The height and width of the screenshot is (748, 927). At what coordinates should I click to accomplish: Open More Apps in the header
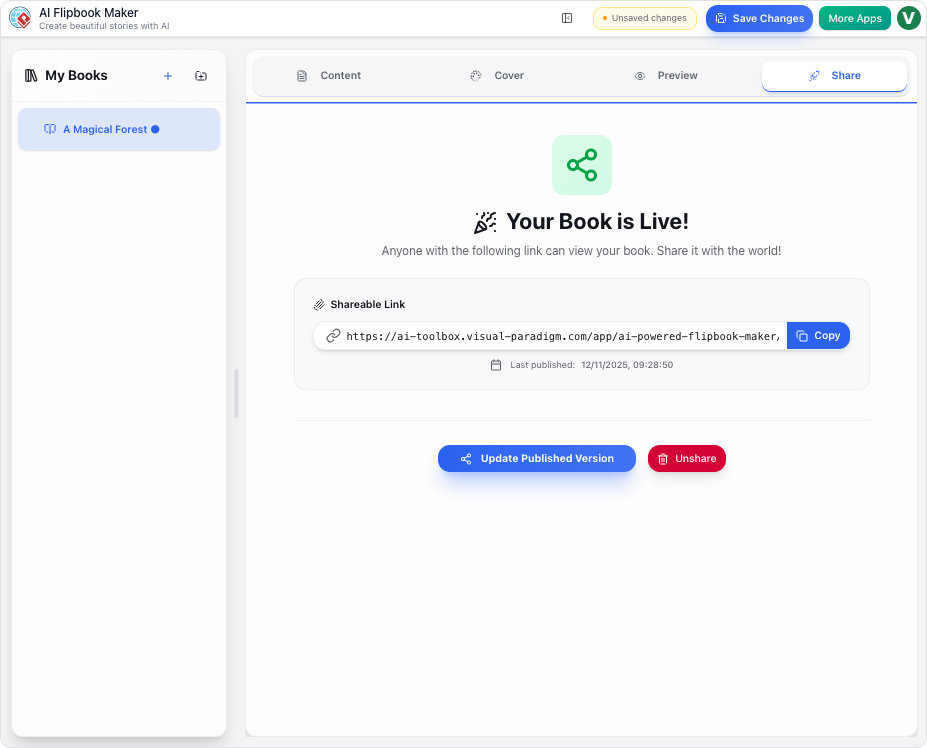point(854,18)
